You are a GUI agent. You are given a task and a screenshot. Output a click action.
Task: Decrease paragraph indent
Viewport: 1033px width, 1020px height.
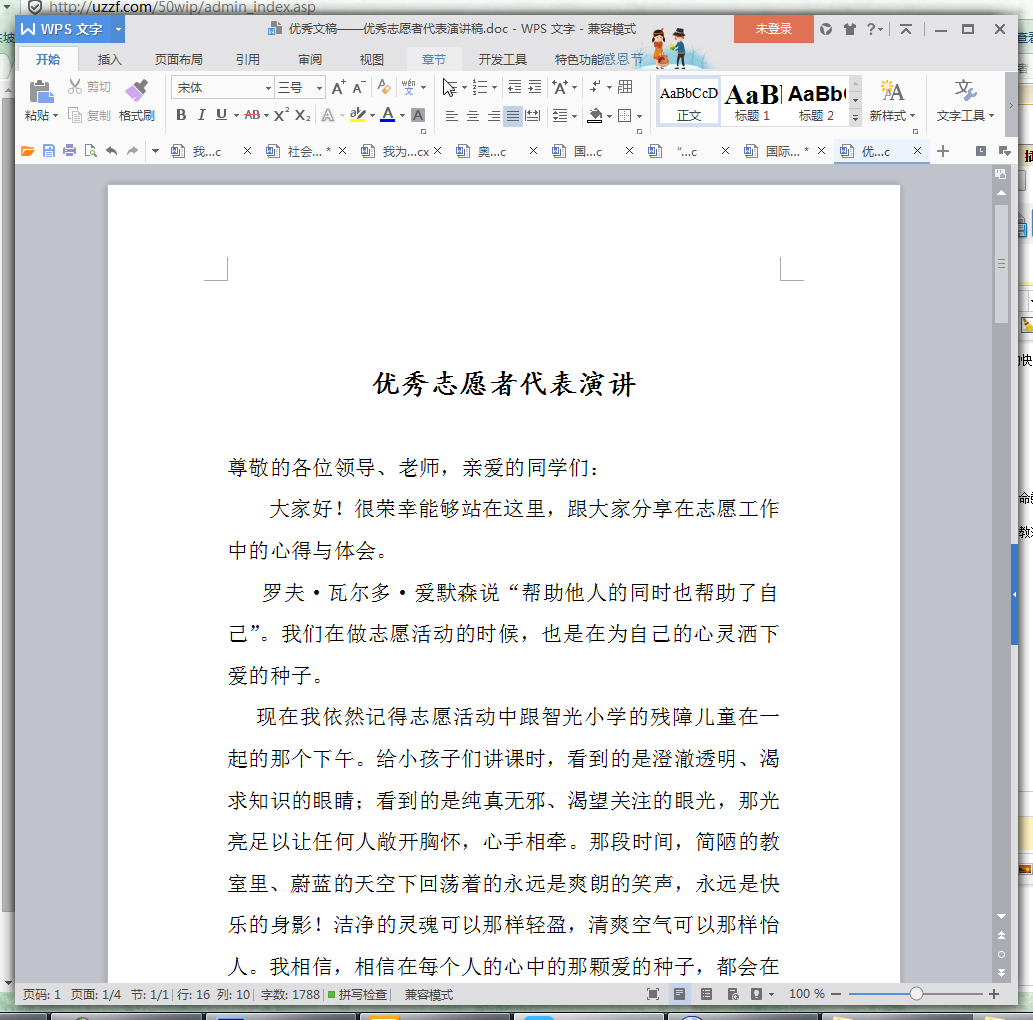pyautogui.click(x=515, y=87)
